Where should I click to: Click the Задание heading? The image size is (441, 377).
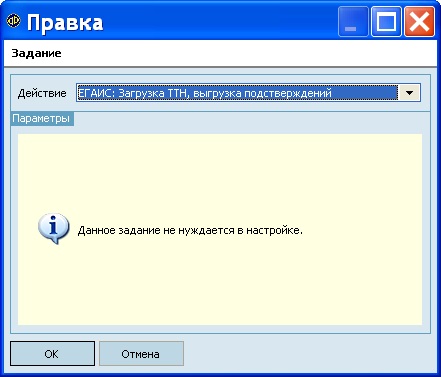pos(36,53)
